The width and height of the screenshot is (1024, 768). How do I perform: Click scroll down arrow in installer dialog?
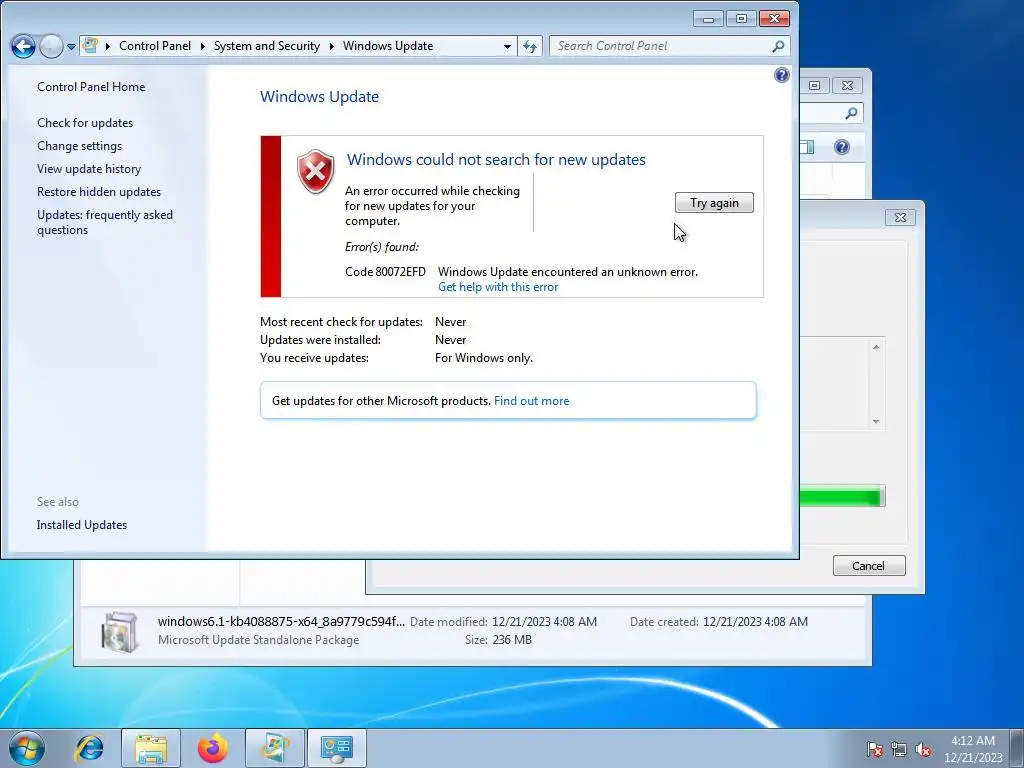876,421
